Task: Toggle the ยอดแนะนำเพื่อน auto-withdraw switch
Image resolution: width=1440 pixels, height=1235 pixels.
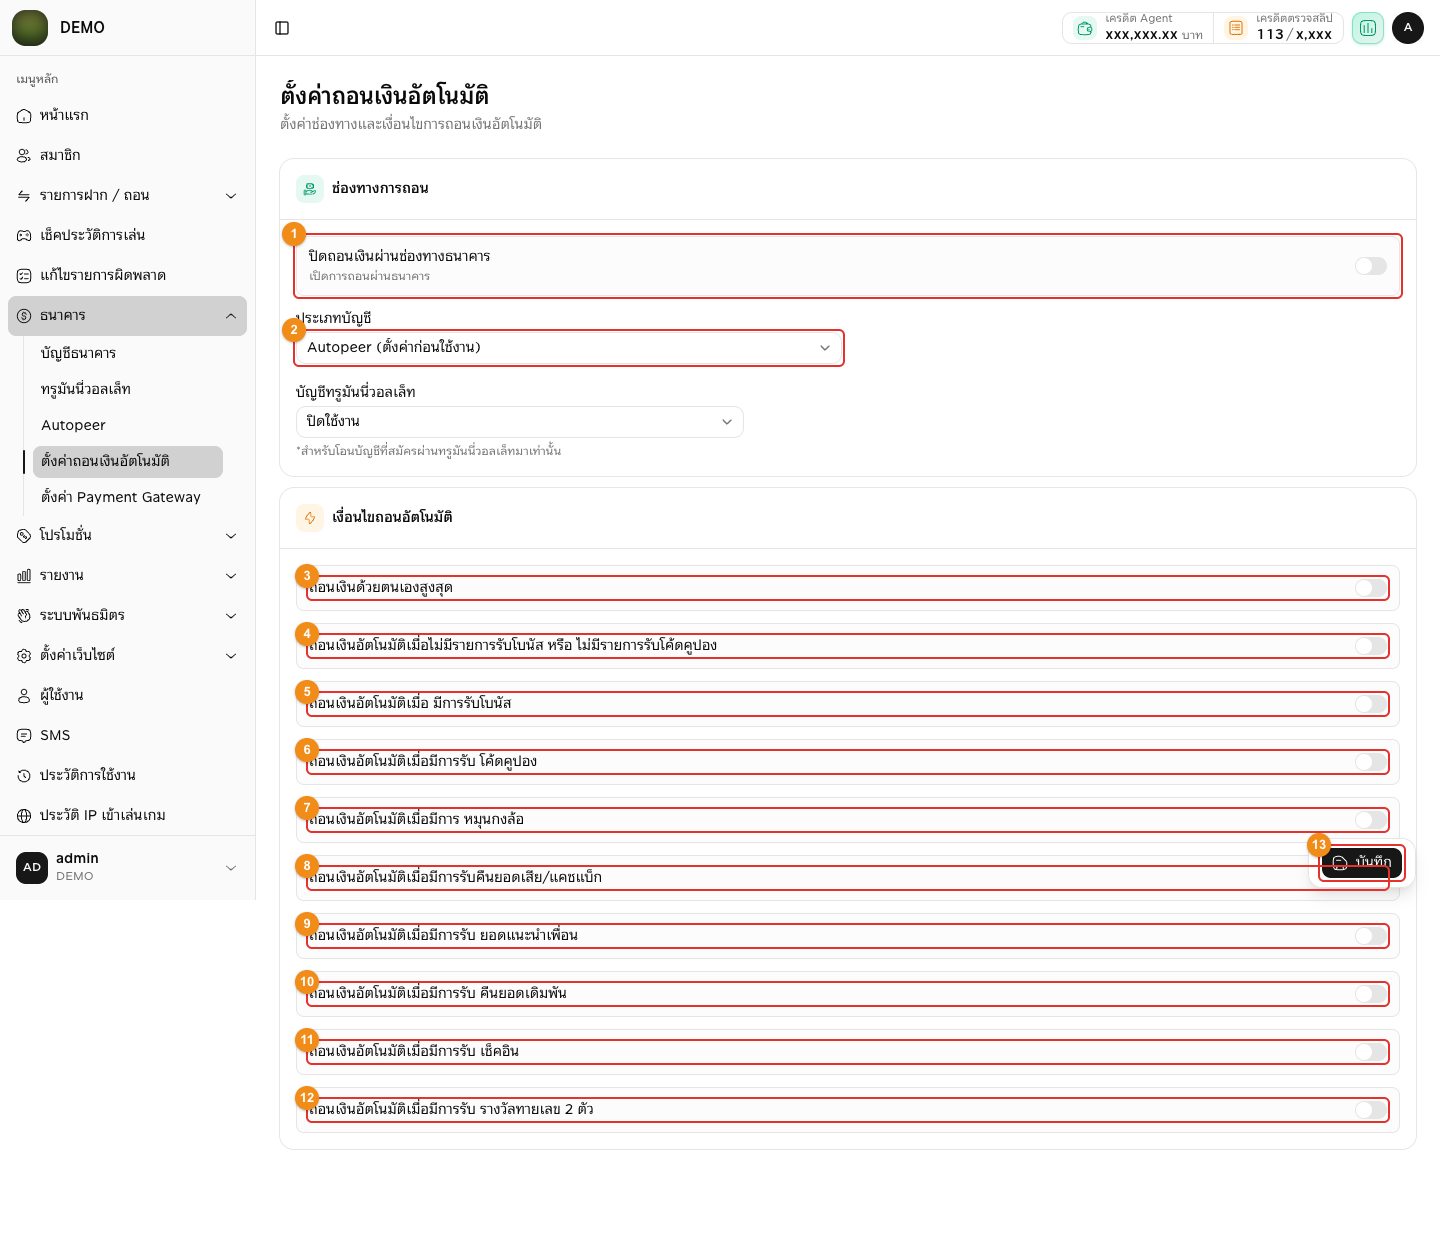Action: 1371,936
